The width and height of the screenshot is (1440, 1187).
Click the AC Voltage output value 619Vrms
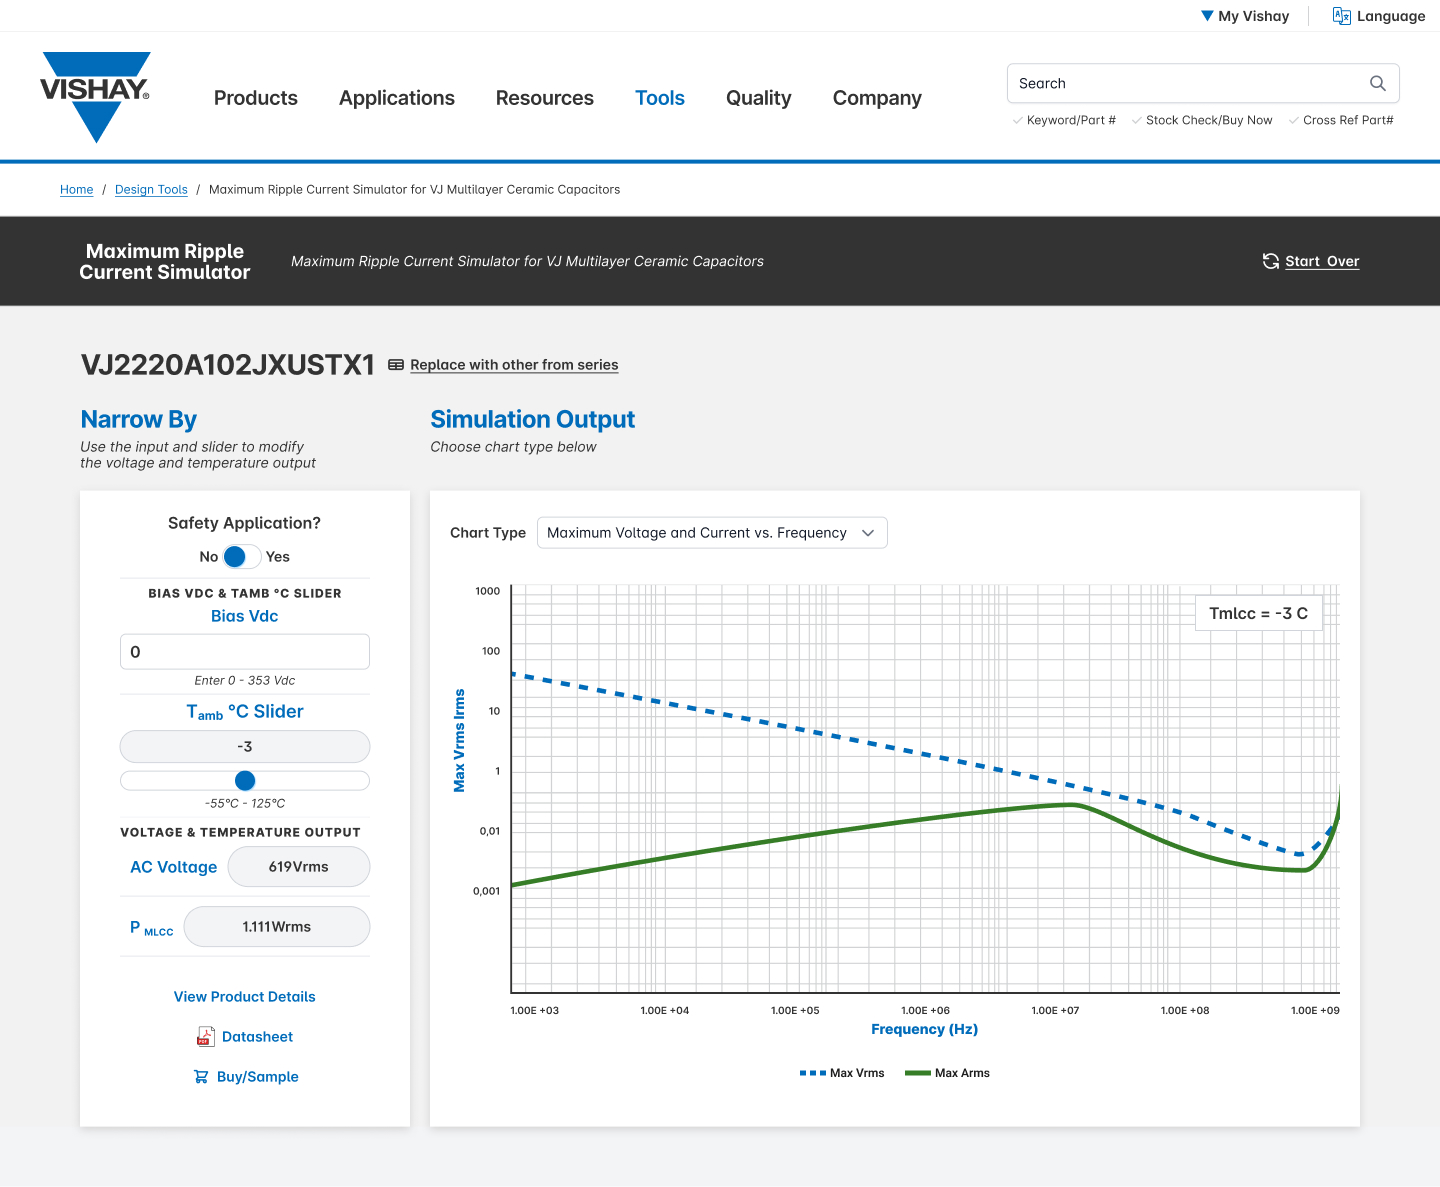[x=299, y=867]
